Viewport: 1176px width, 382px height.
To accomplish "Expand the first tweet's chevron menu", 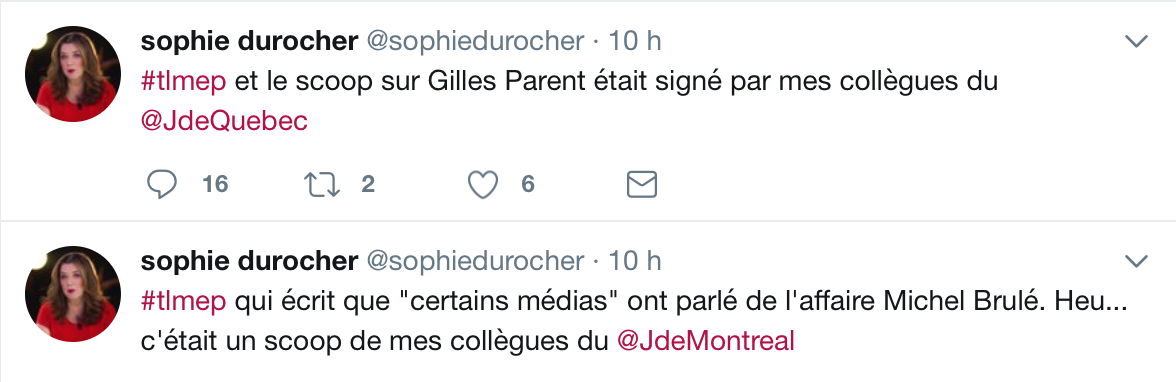I will click(1137, 42).
